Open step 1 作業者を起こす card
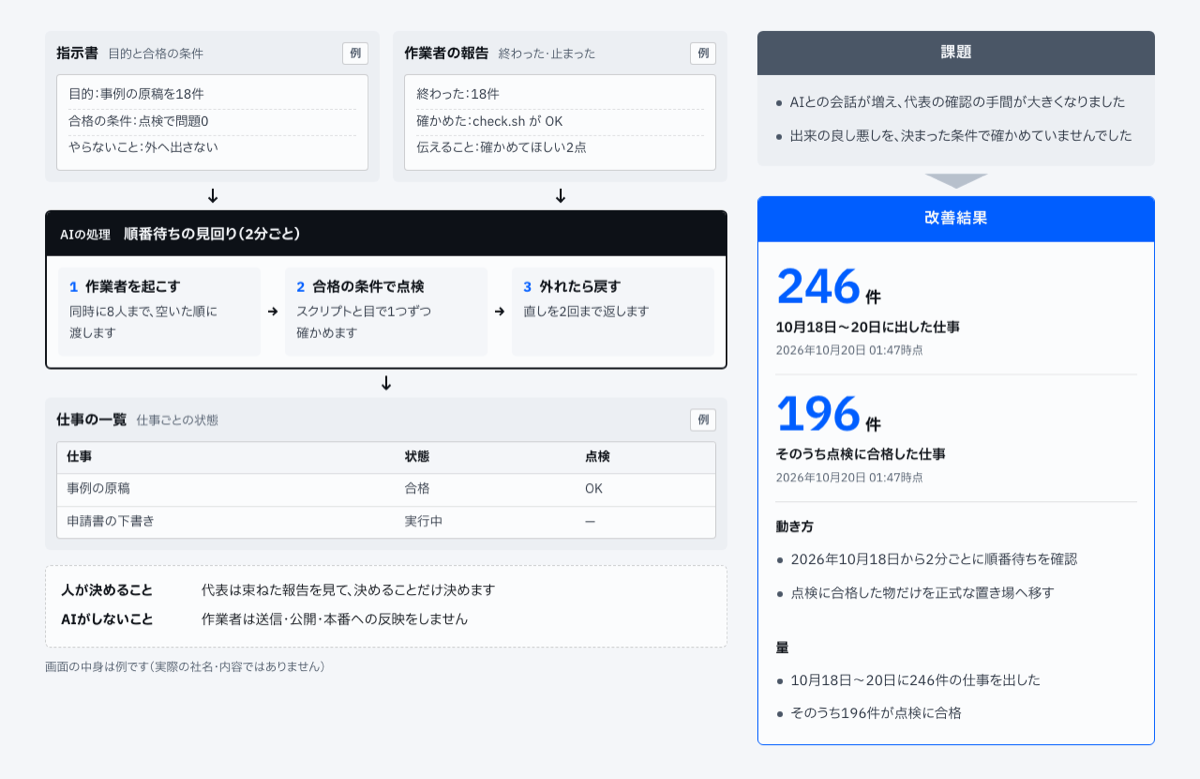This screenshot has width=1200, height=779. click(159, 311)
